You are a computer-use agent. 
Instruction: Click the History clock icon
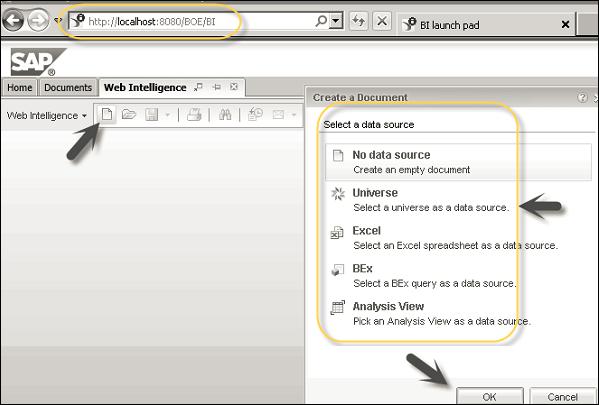(x=255, y=114)
